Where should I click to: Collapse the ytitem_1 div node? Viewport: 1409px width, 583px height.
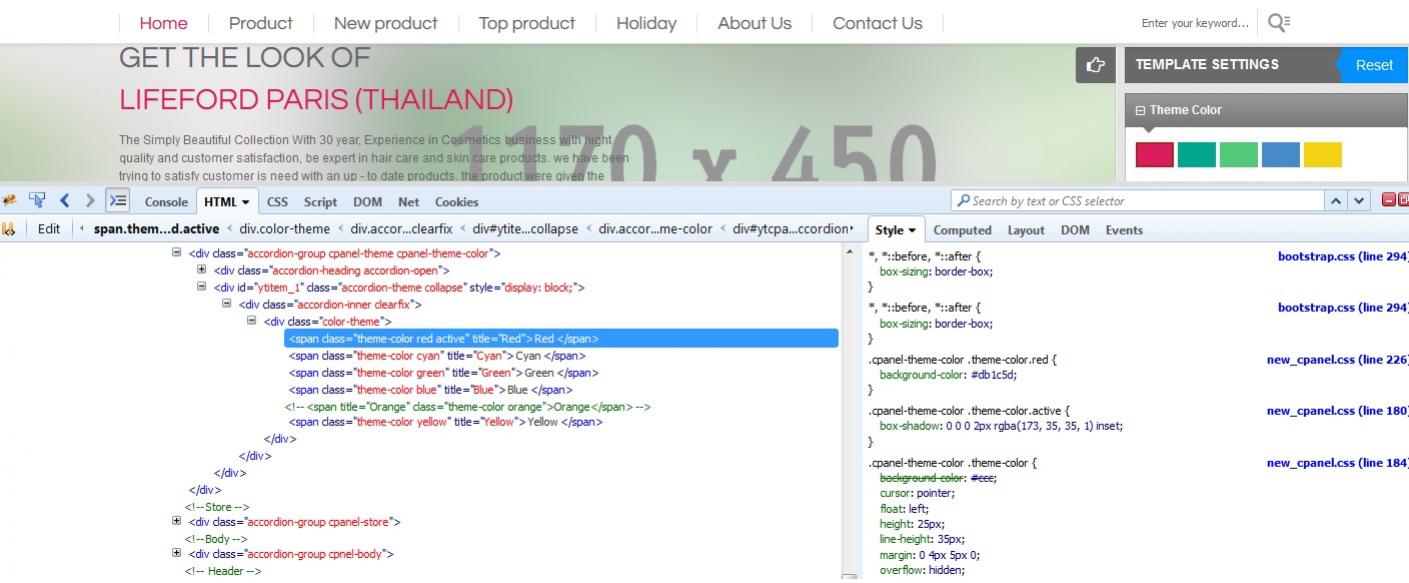tap(202, 287)
